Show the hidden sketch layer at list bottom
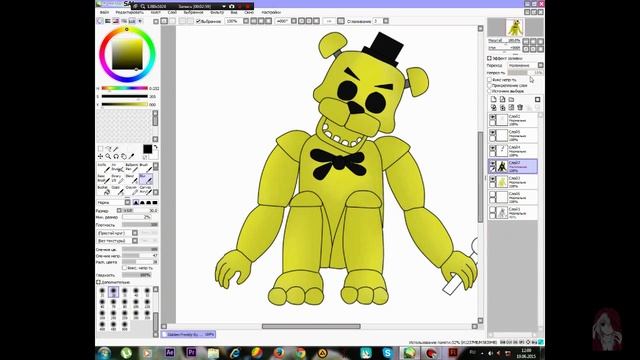Image resolution: width=640 pixels, height=360 pixels. [493, 210]
